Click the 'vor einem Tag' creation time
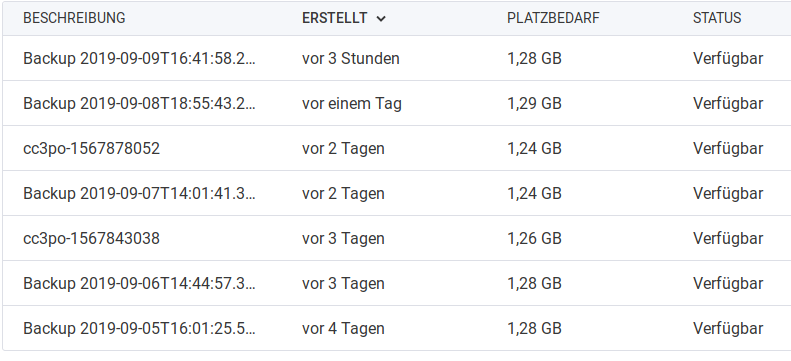 pyautogui.click(x=352, y=103)
